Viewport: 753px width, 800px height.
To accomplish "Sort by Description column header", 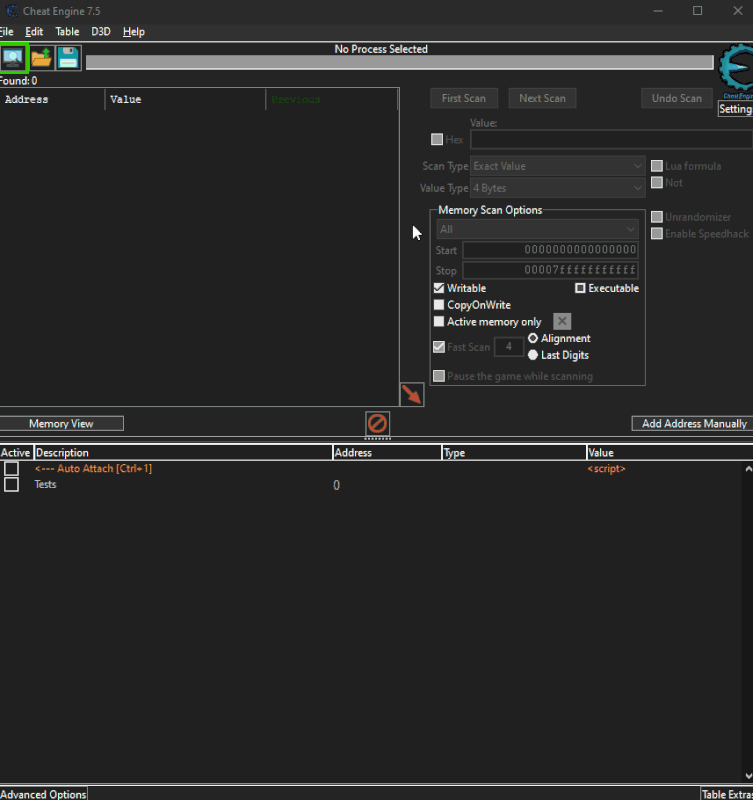I will 183,453.
